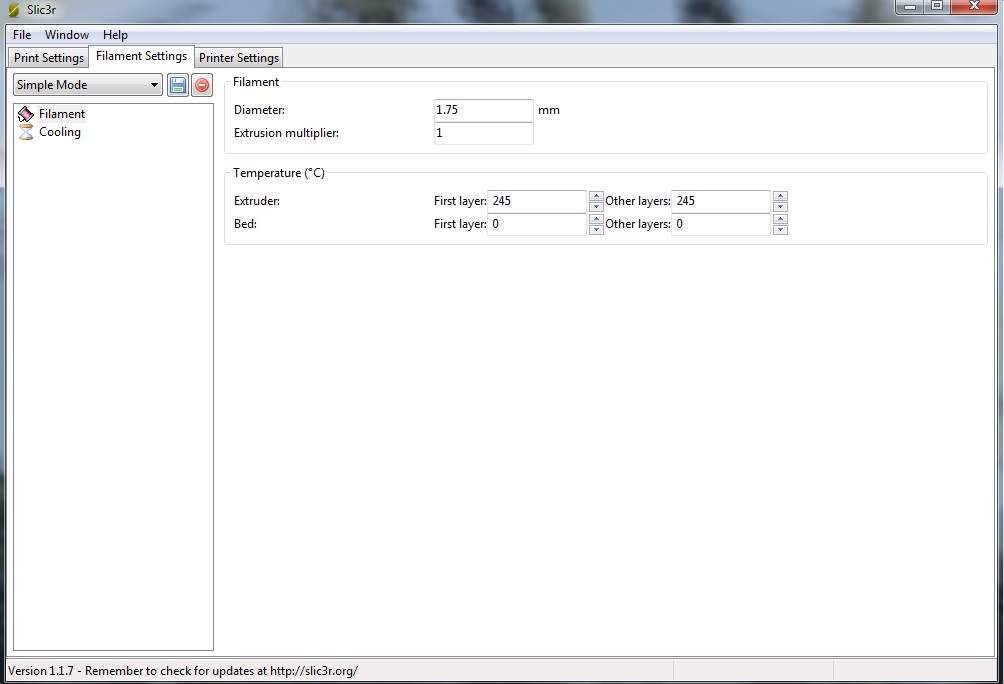Open the File menu
This screenshot has width=1004, height=684.
point(22,35)
